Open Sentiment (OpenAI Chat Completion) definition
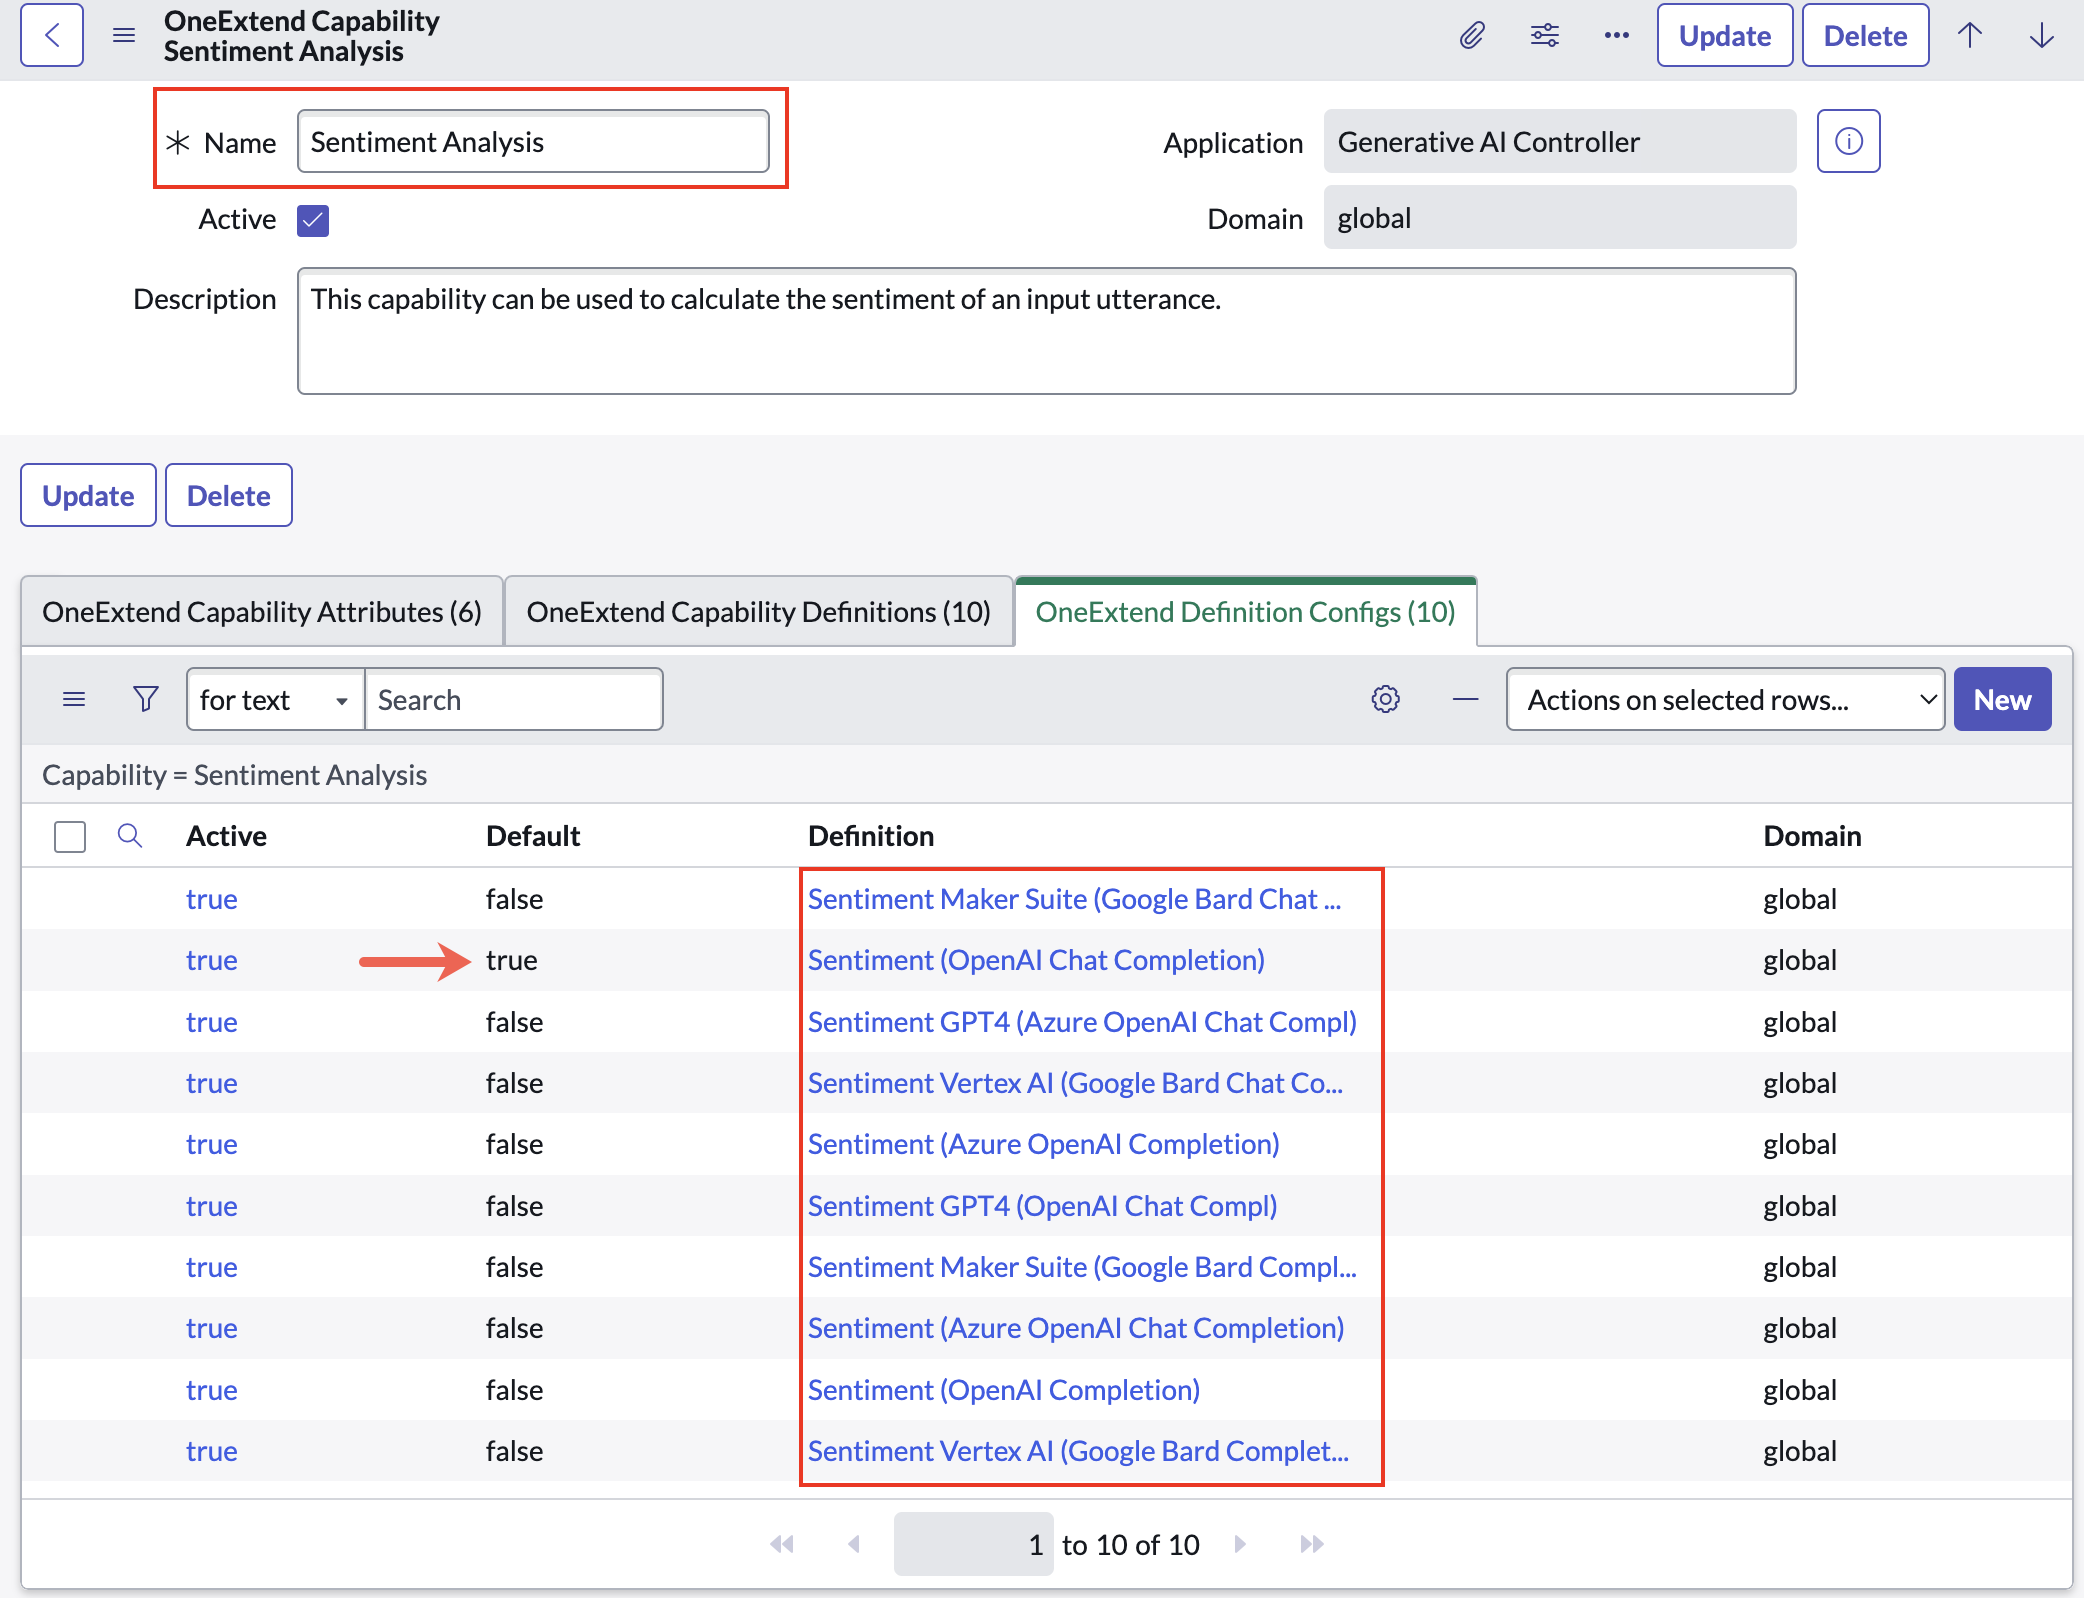Screen dimensions: 2084x1598 1036,960
